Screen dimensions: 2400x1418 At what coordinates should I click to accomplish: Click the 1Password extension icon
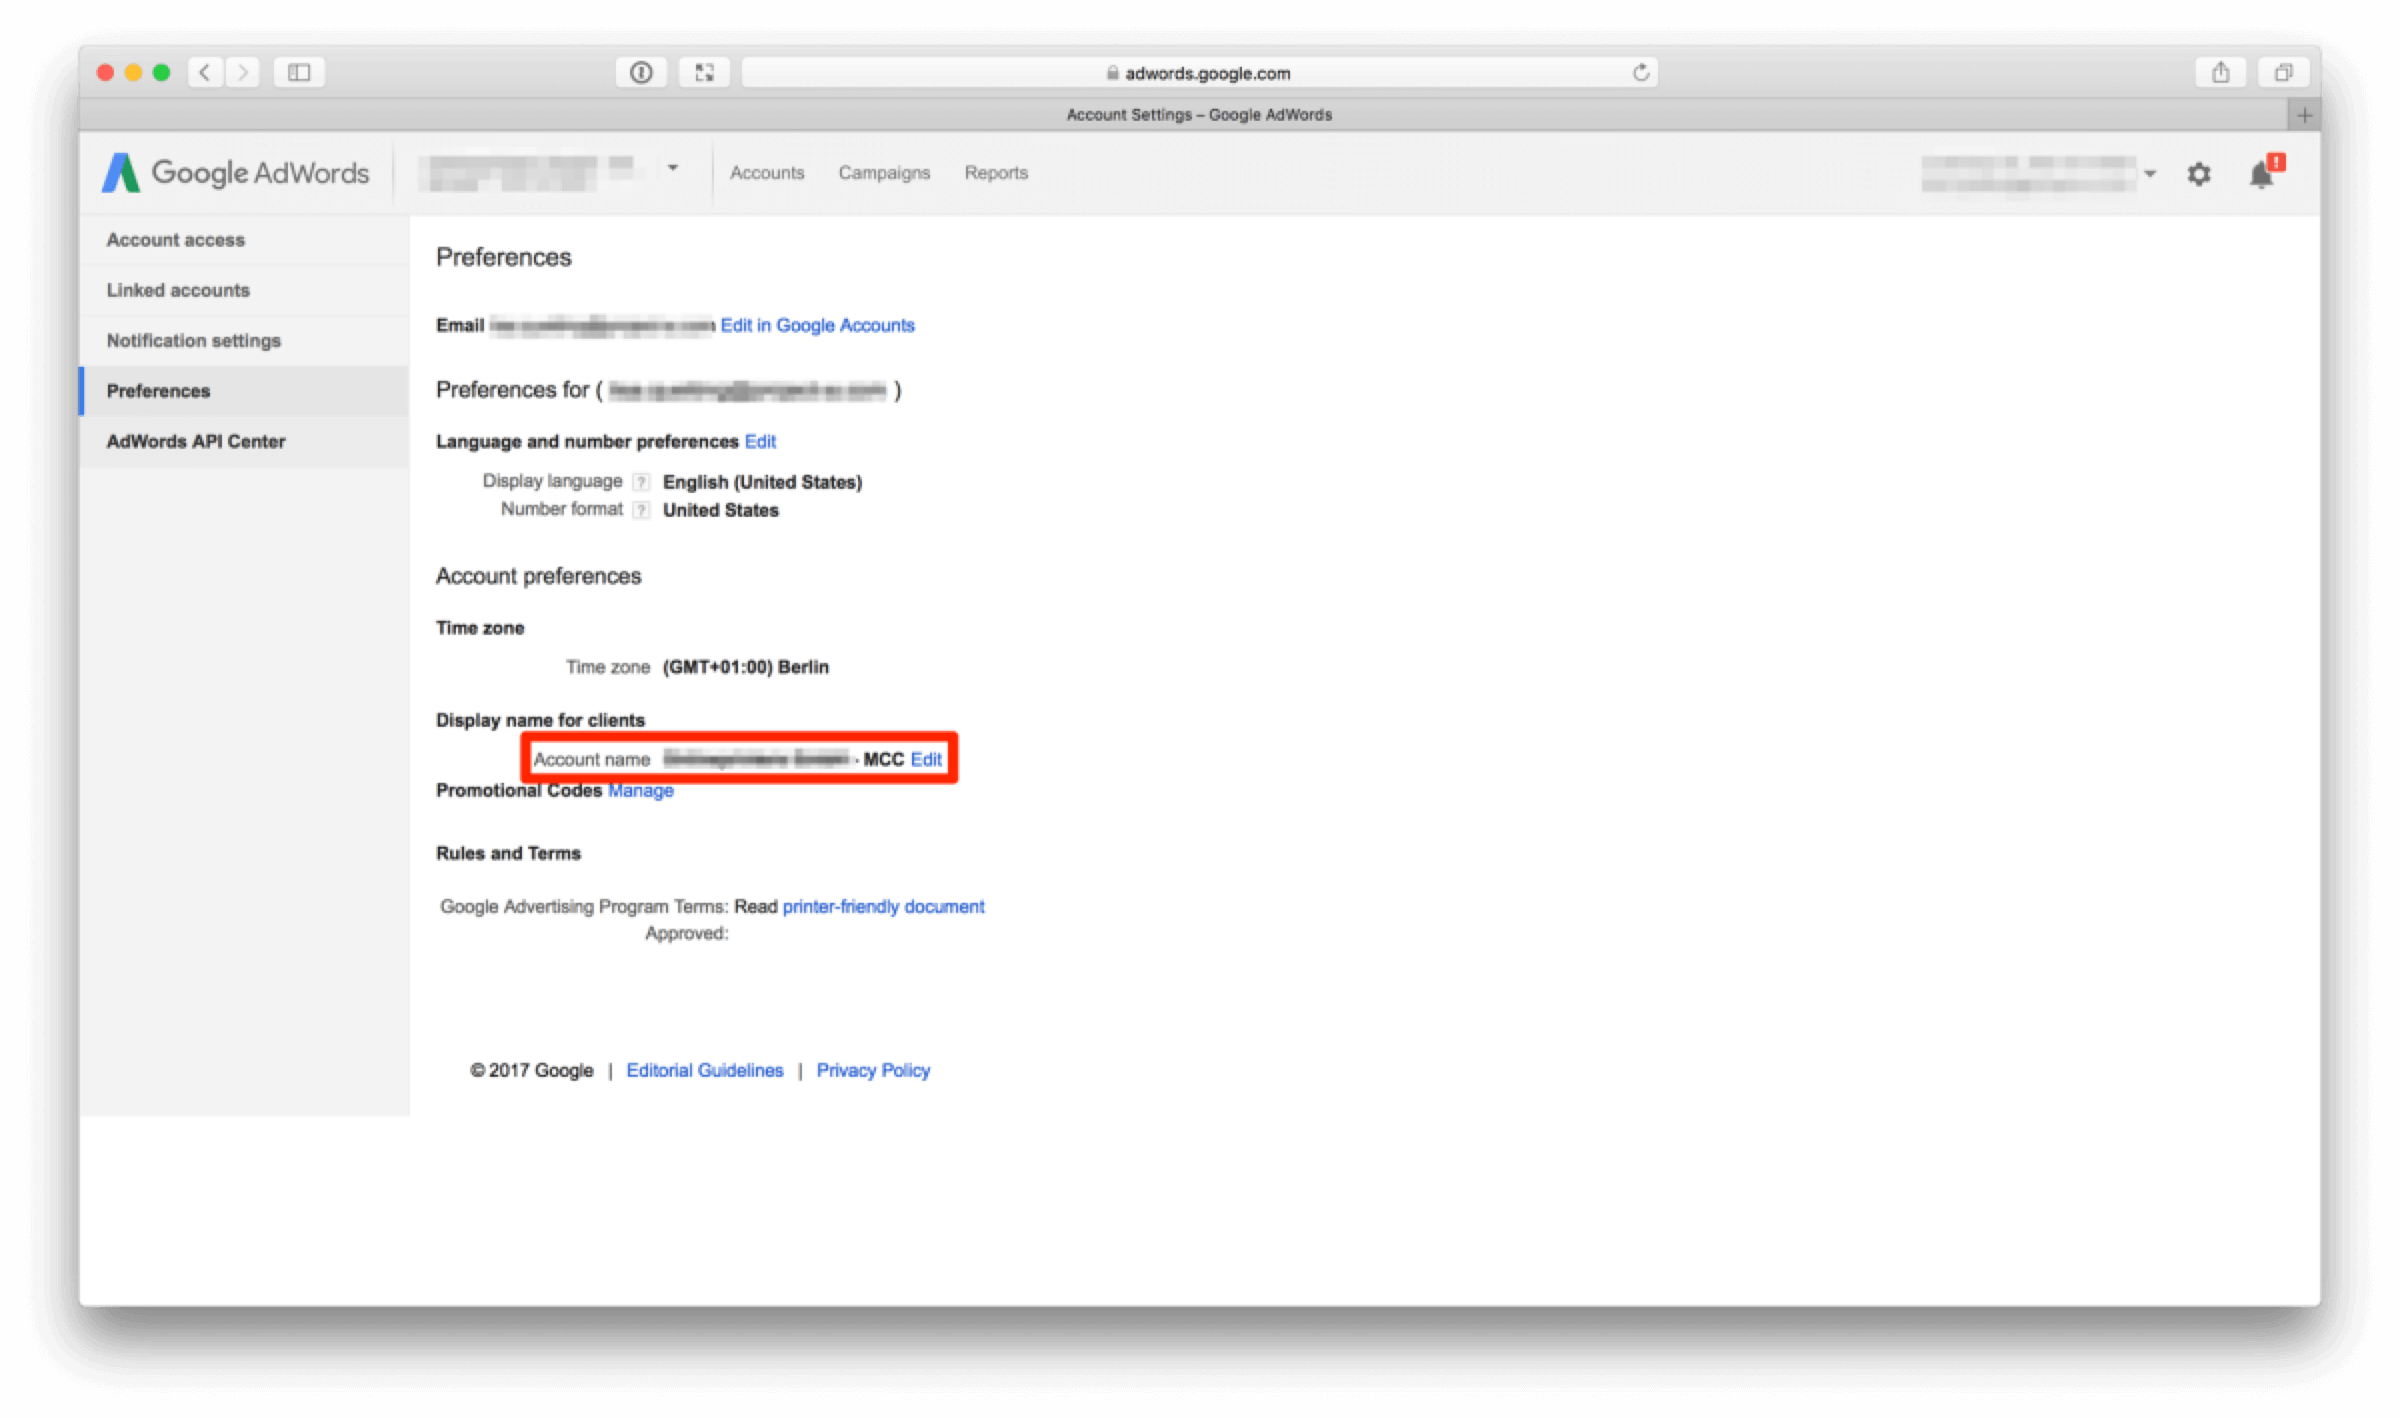pos(641,72)
